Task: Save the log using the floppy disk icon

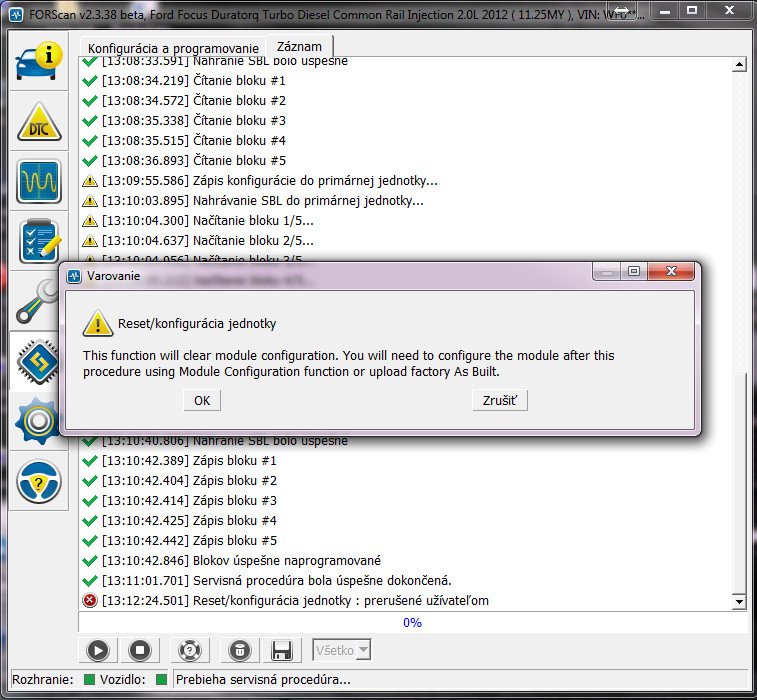Action: click(283, 650)
